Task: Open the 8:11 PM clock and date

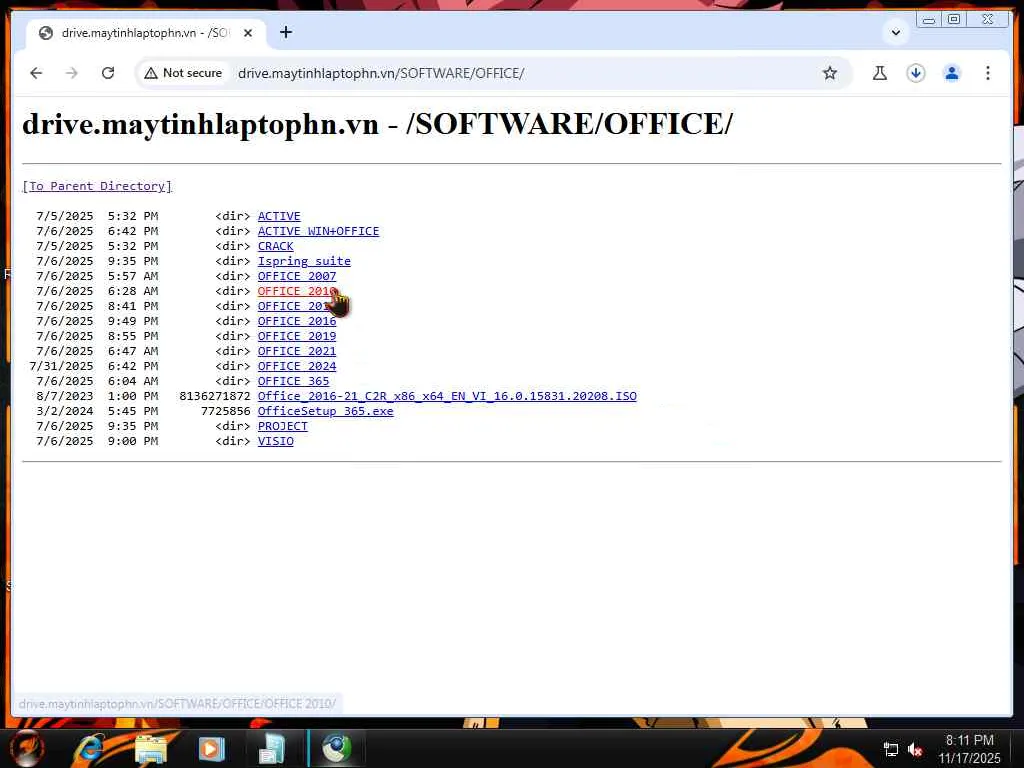Action: [x=970, y=749]
